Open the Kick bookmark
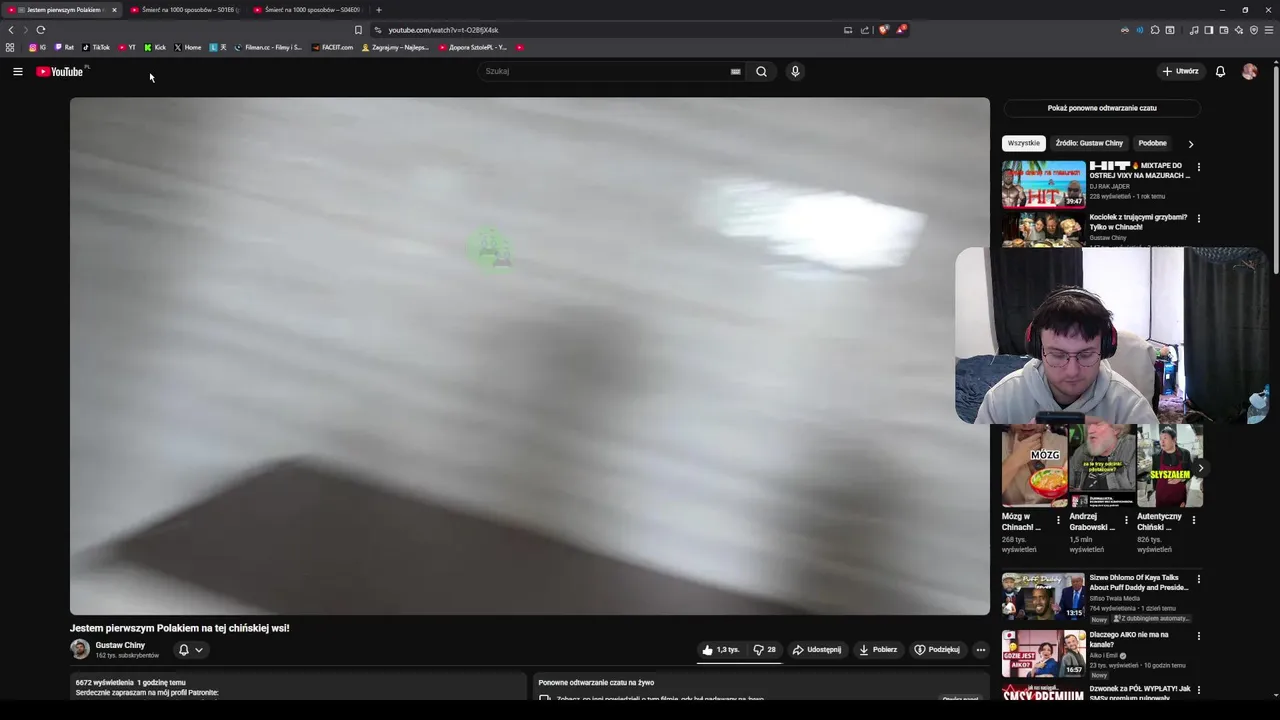Screen dimensions: 1280x720 155,47
